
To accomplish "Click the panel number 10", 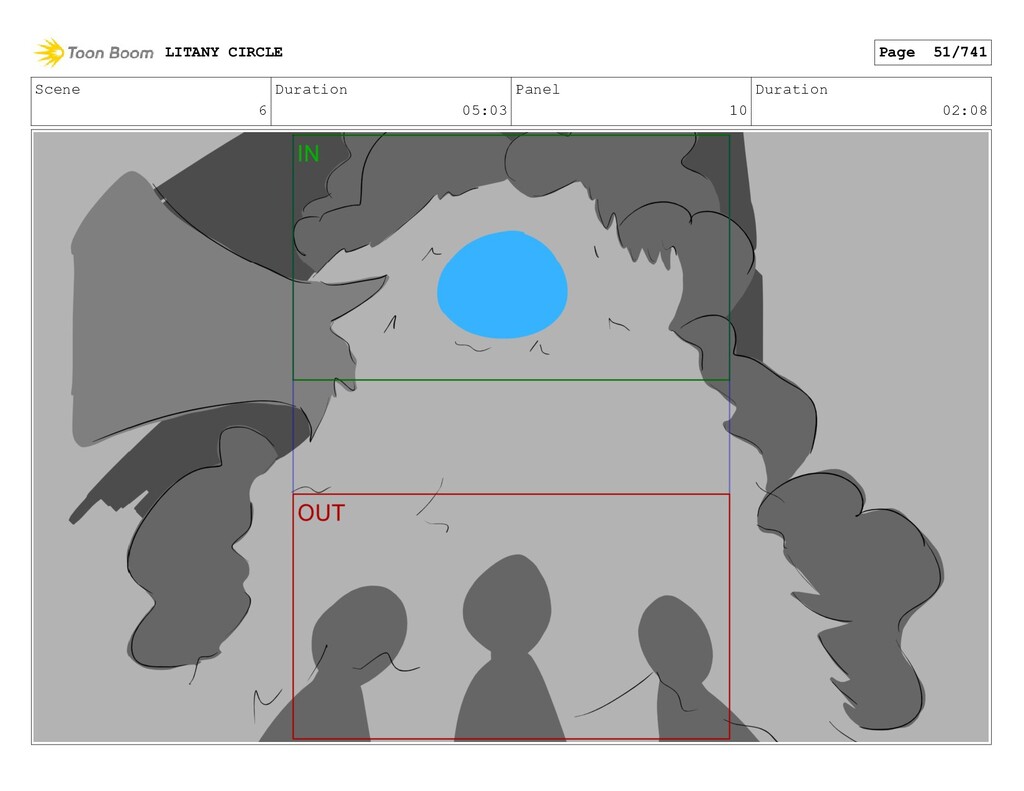I will [738, 110].
